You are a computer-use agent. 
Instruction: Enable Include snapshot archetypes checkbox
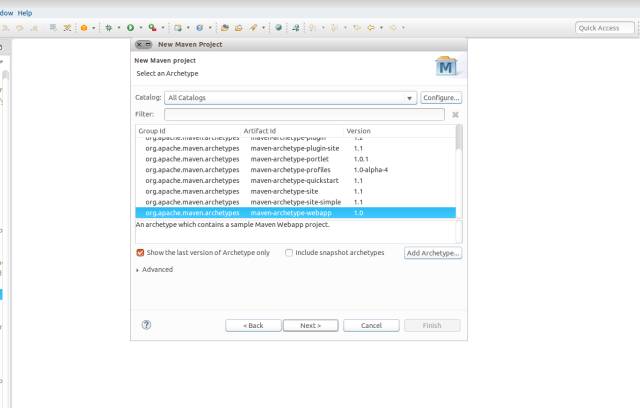[289, 253]
